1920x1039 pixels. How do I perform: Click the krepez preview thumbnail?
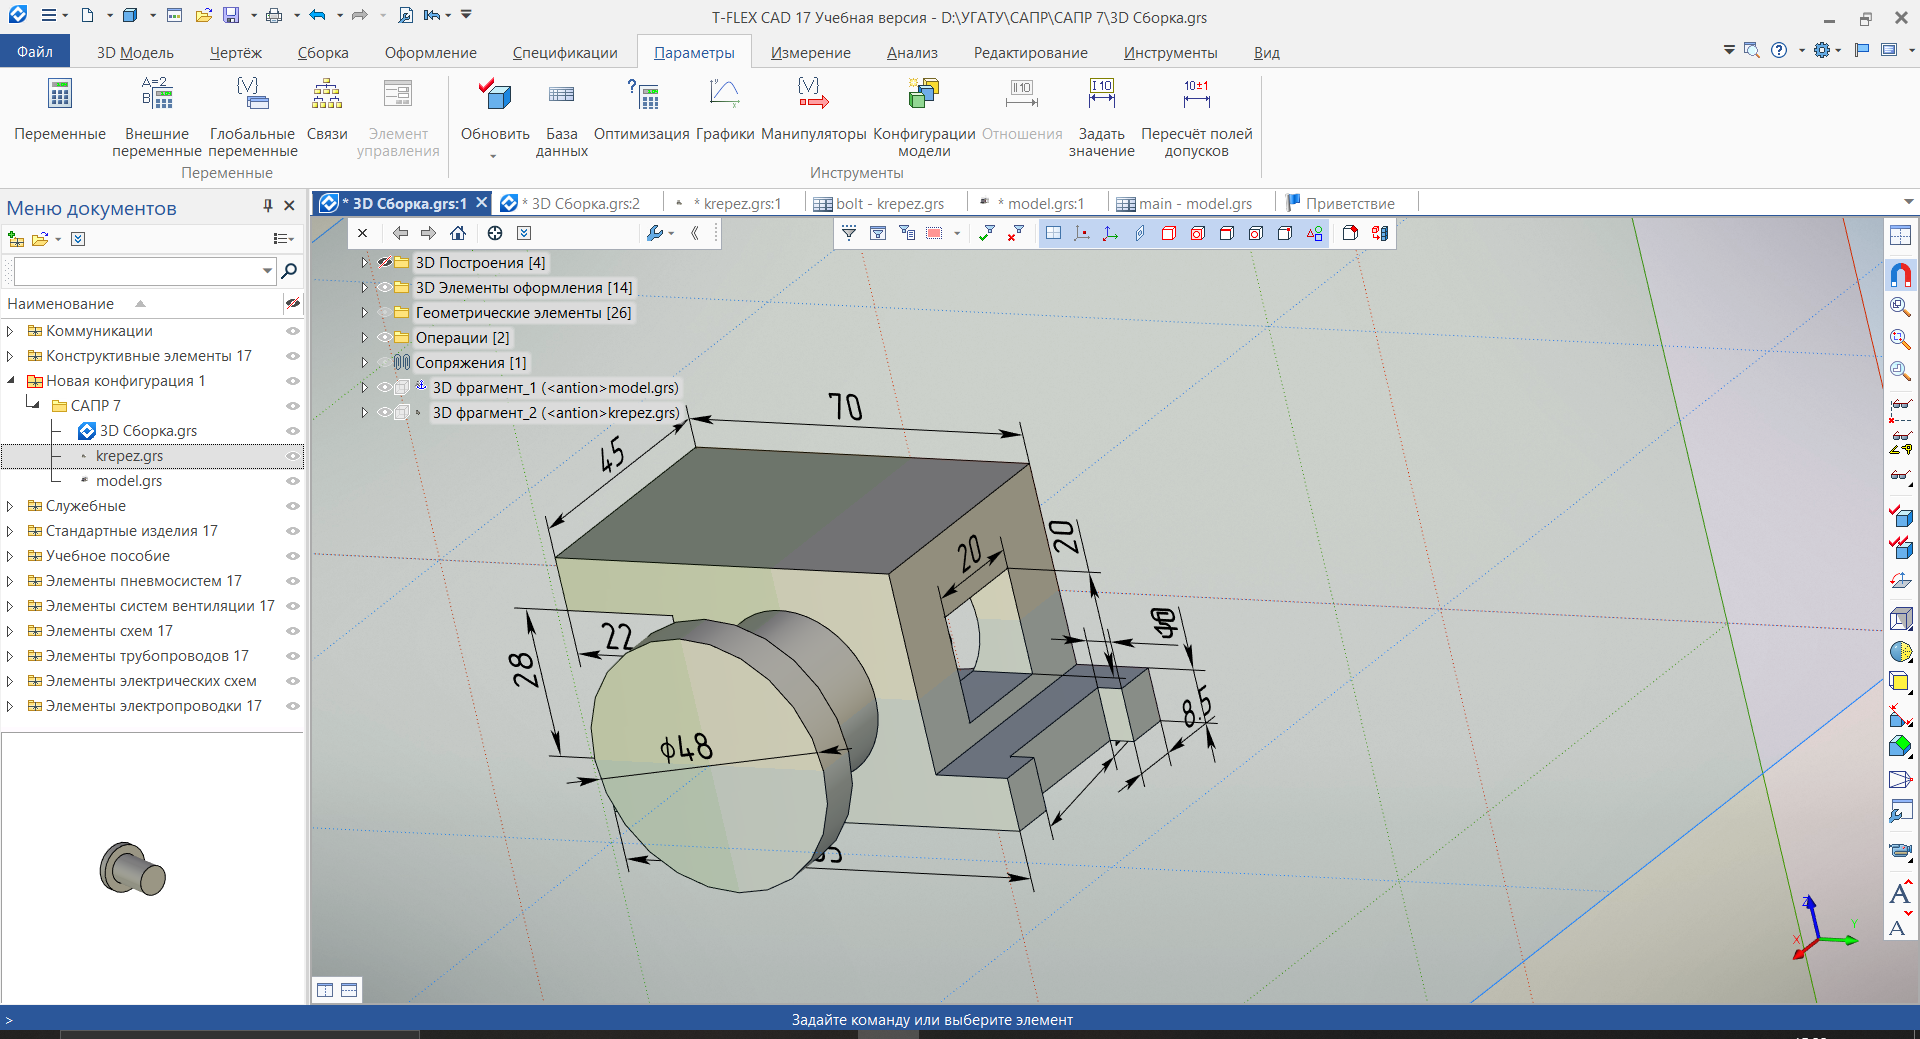[132, 868]
